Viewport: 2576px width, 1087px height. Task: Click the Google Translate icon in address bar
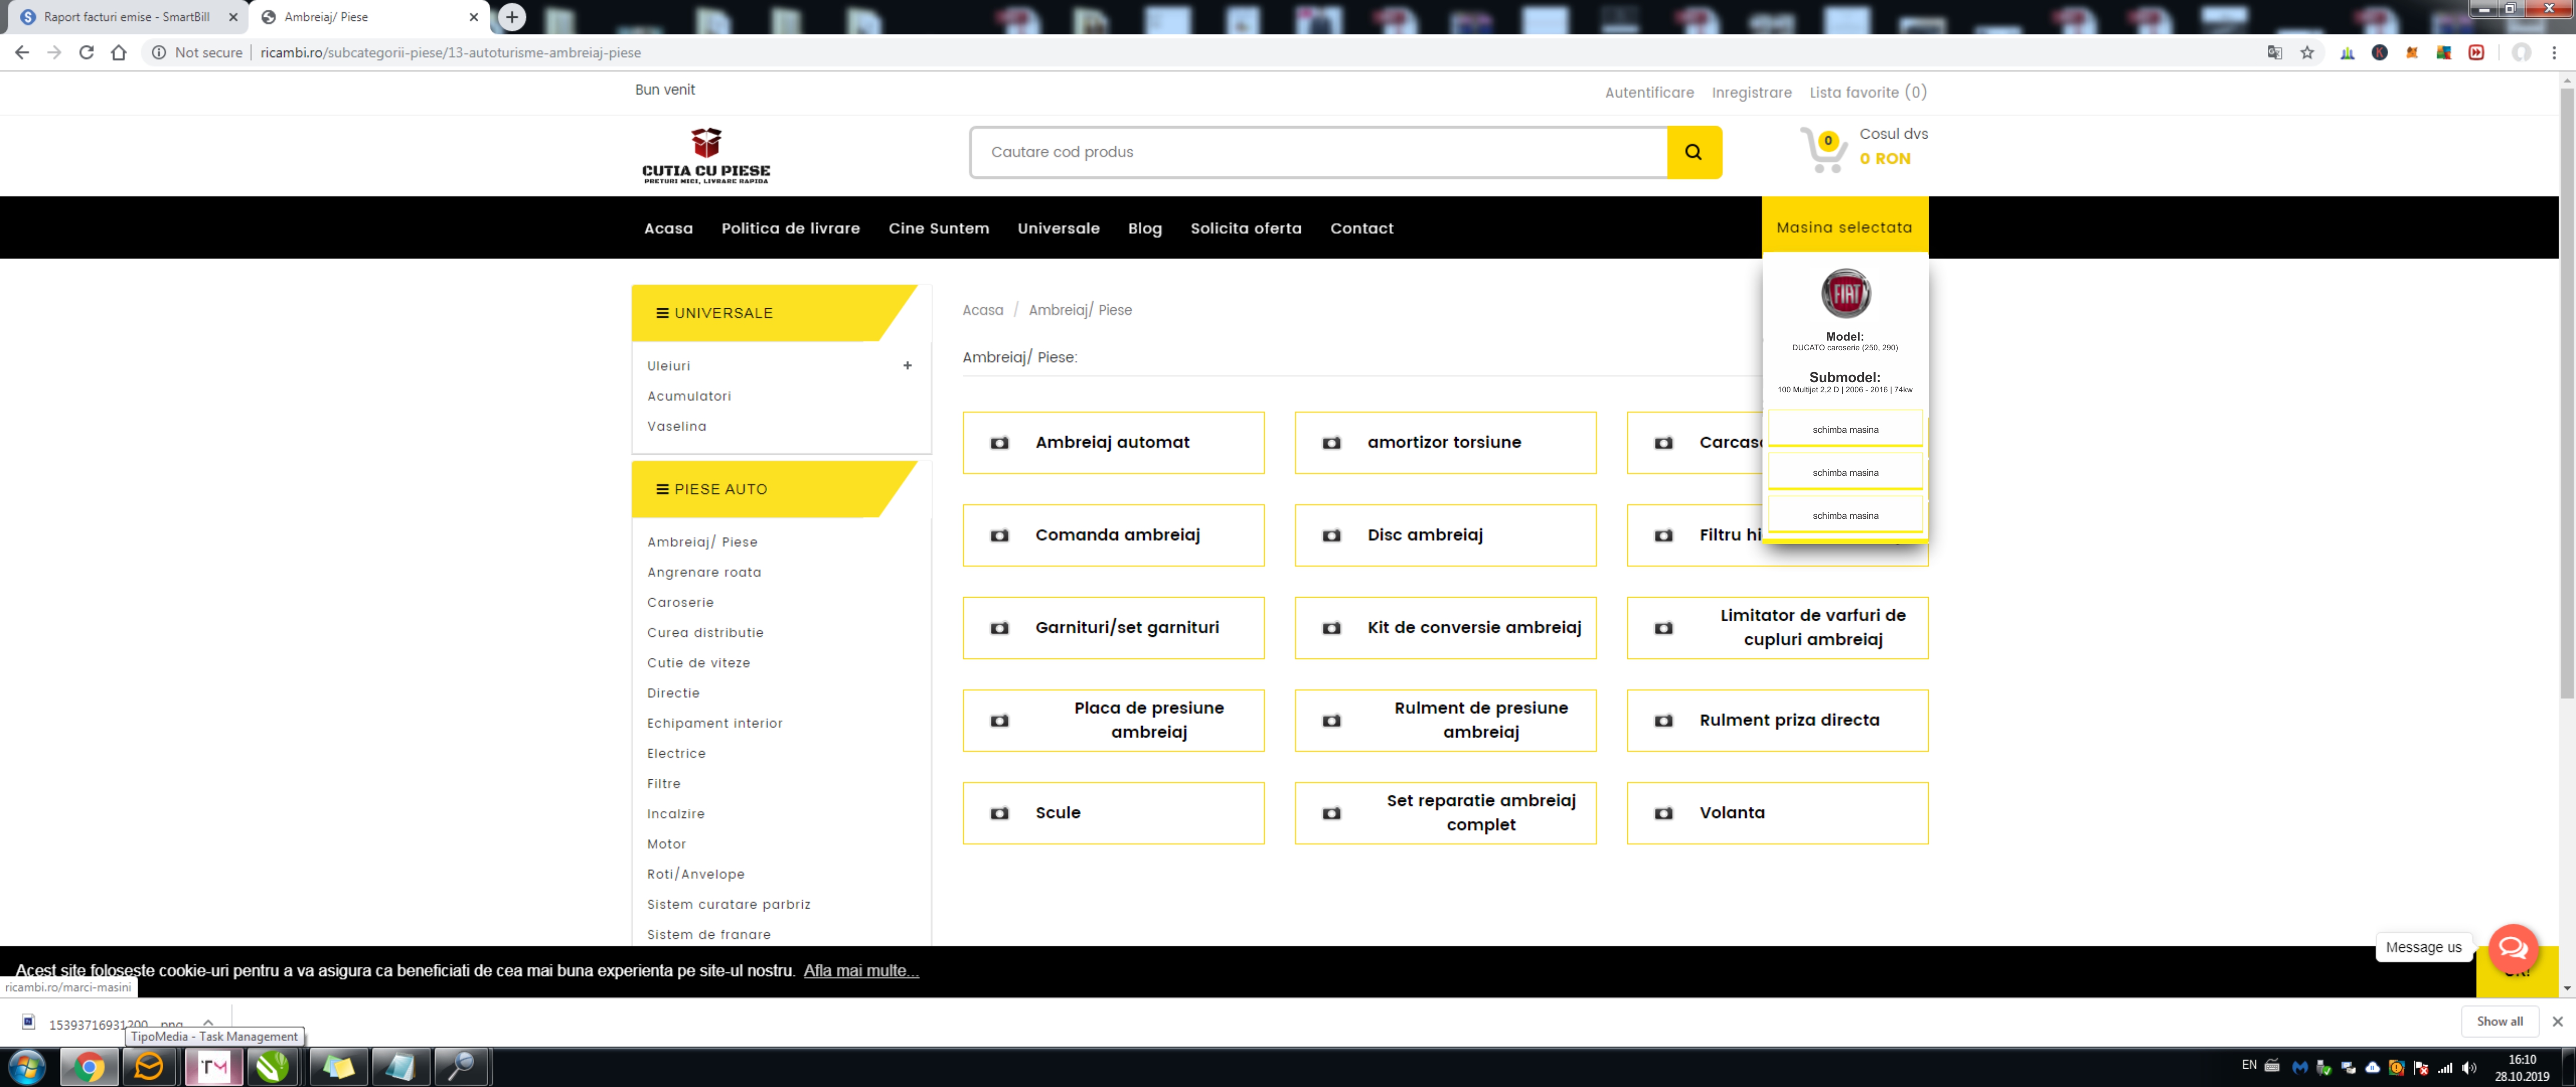point(2274,52)
